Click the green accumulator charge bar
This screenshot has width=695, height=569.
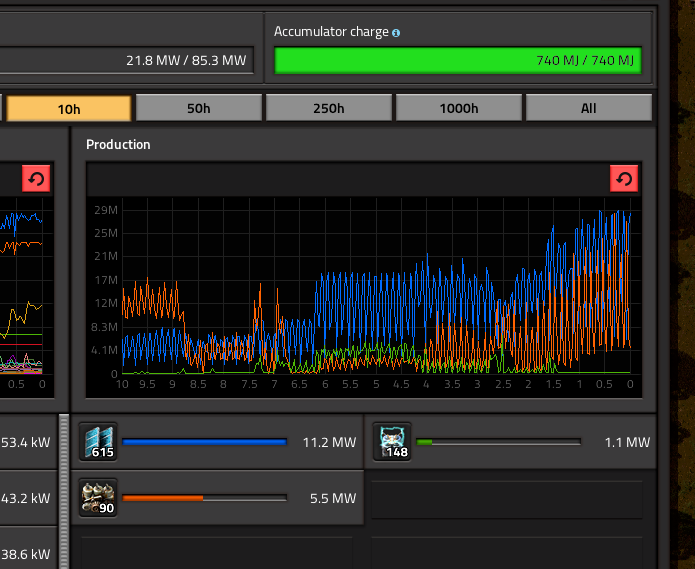[457, 61]
